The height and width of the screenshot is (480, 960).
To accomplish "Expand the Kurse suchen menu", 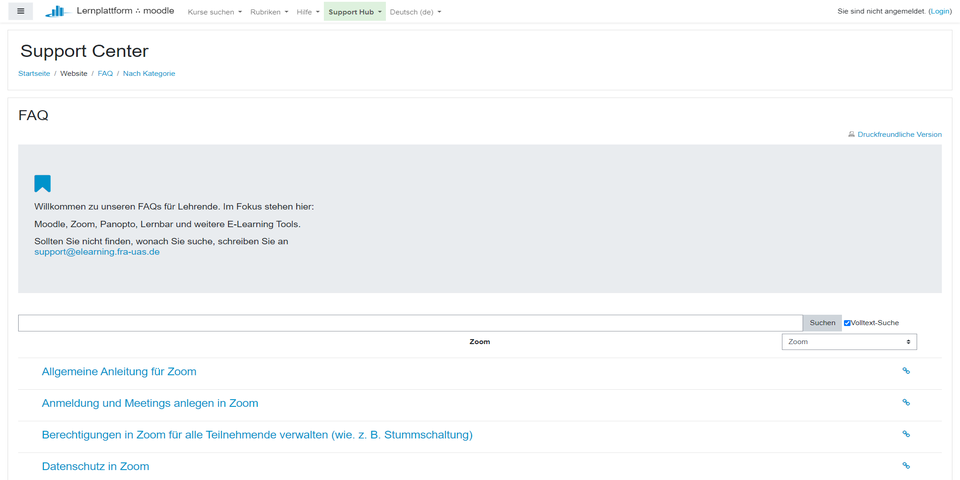I will click(x=214, y=12).
